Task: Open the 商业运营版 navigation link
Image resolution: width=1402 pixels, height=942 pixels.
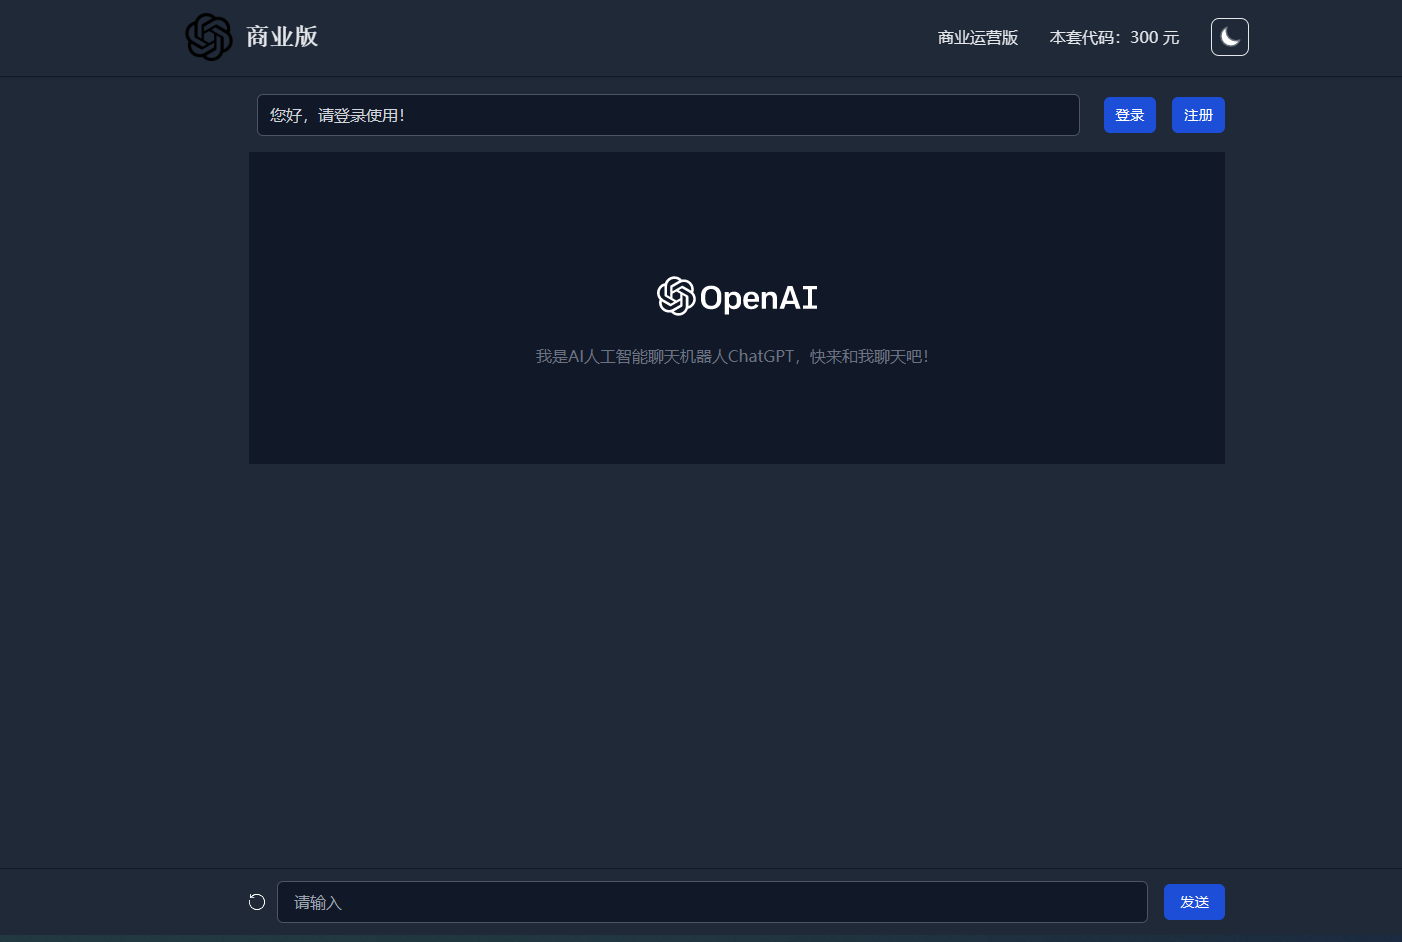Action: 978,37
